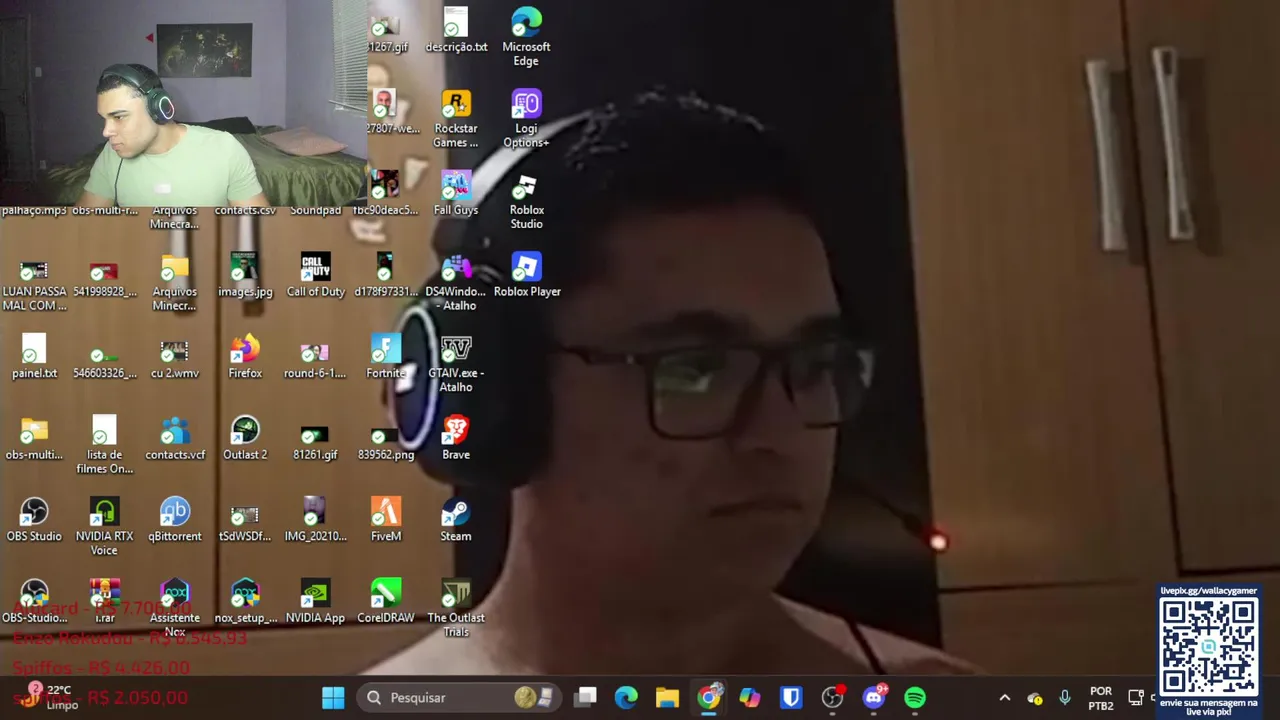Viewport: 1280px width, 720px height.
Task: Open NVIDIA App desktop shortcut
Action: pyautogui.click(x=315, y=601)
